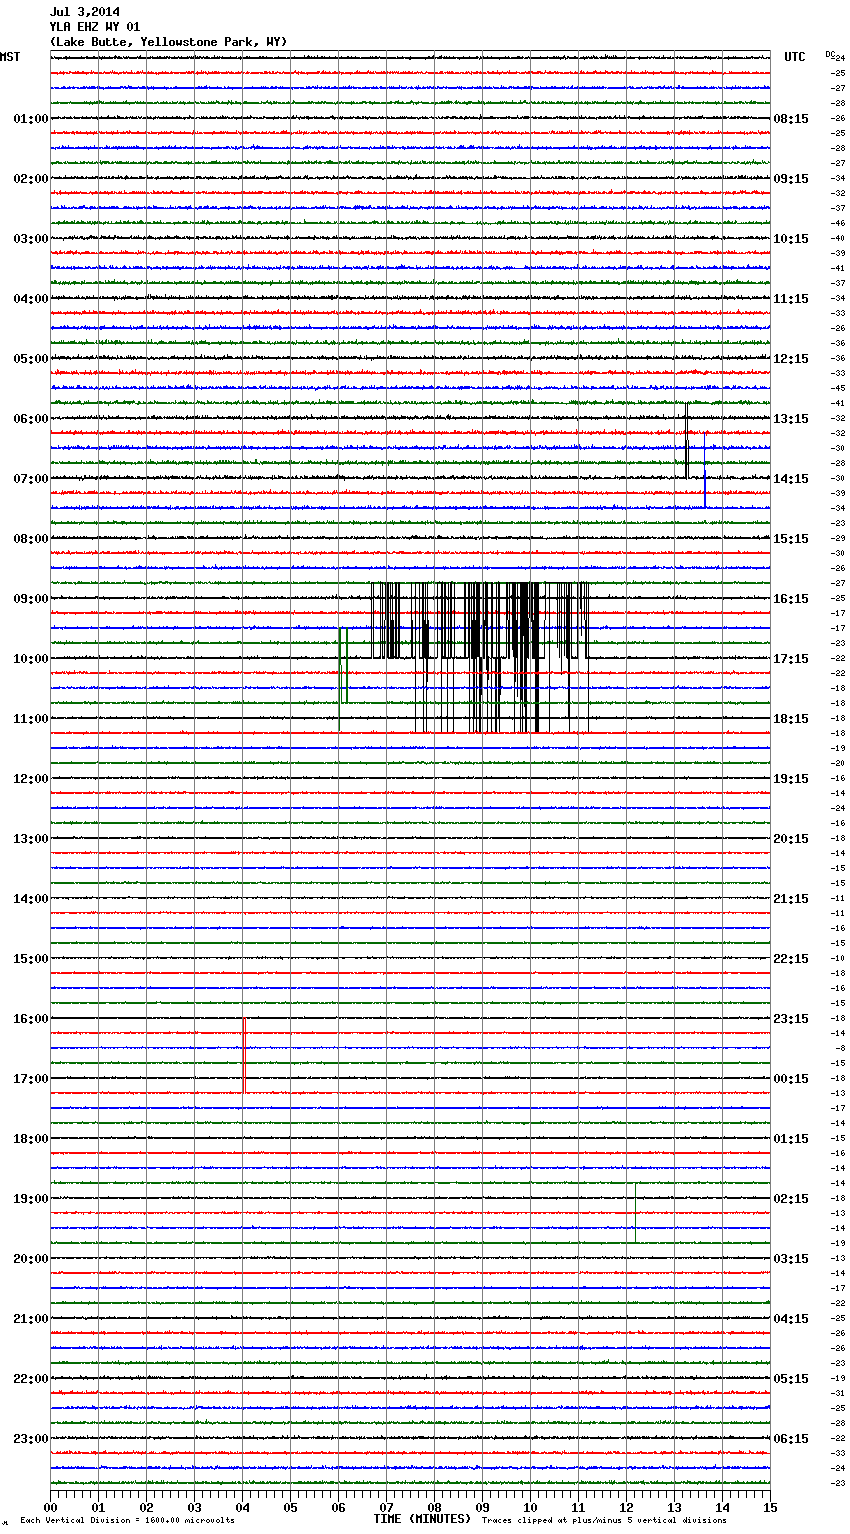
Task: Click the "15:00" MST row label
Action: pos(31,959)
